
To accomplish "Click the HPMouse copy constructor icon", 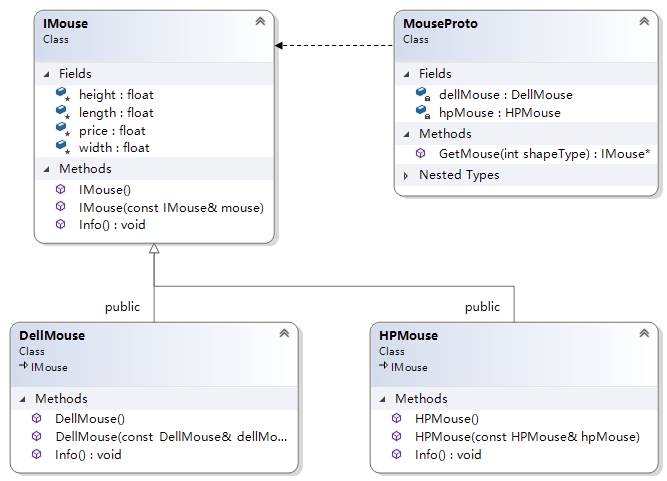I will pos(396,436).
